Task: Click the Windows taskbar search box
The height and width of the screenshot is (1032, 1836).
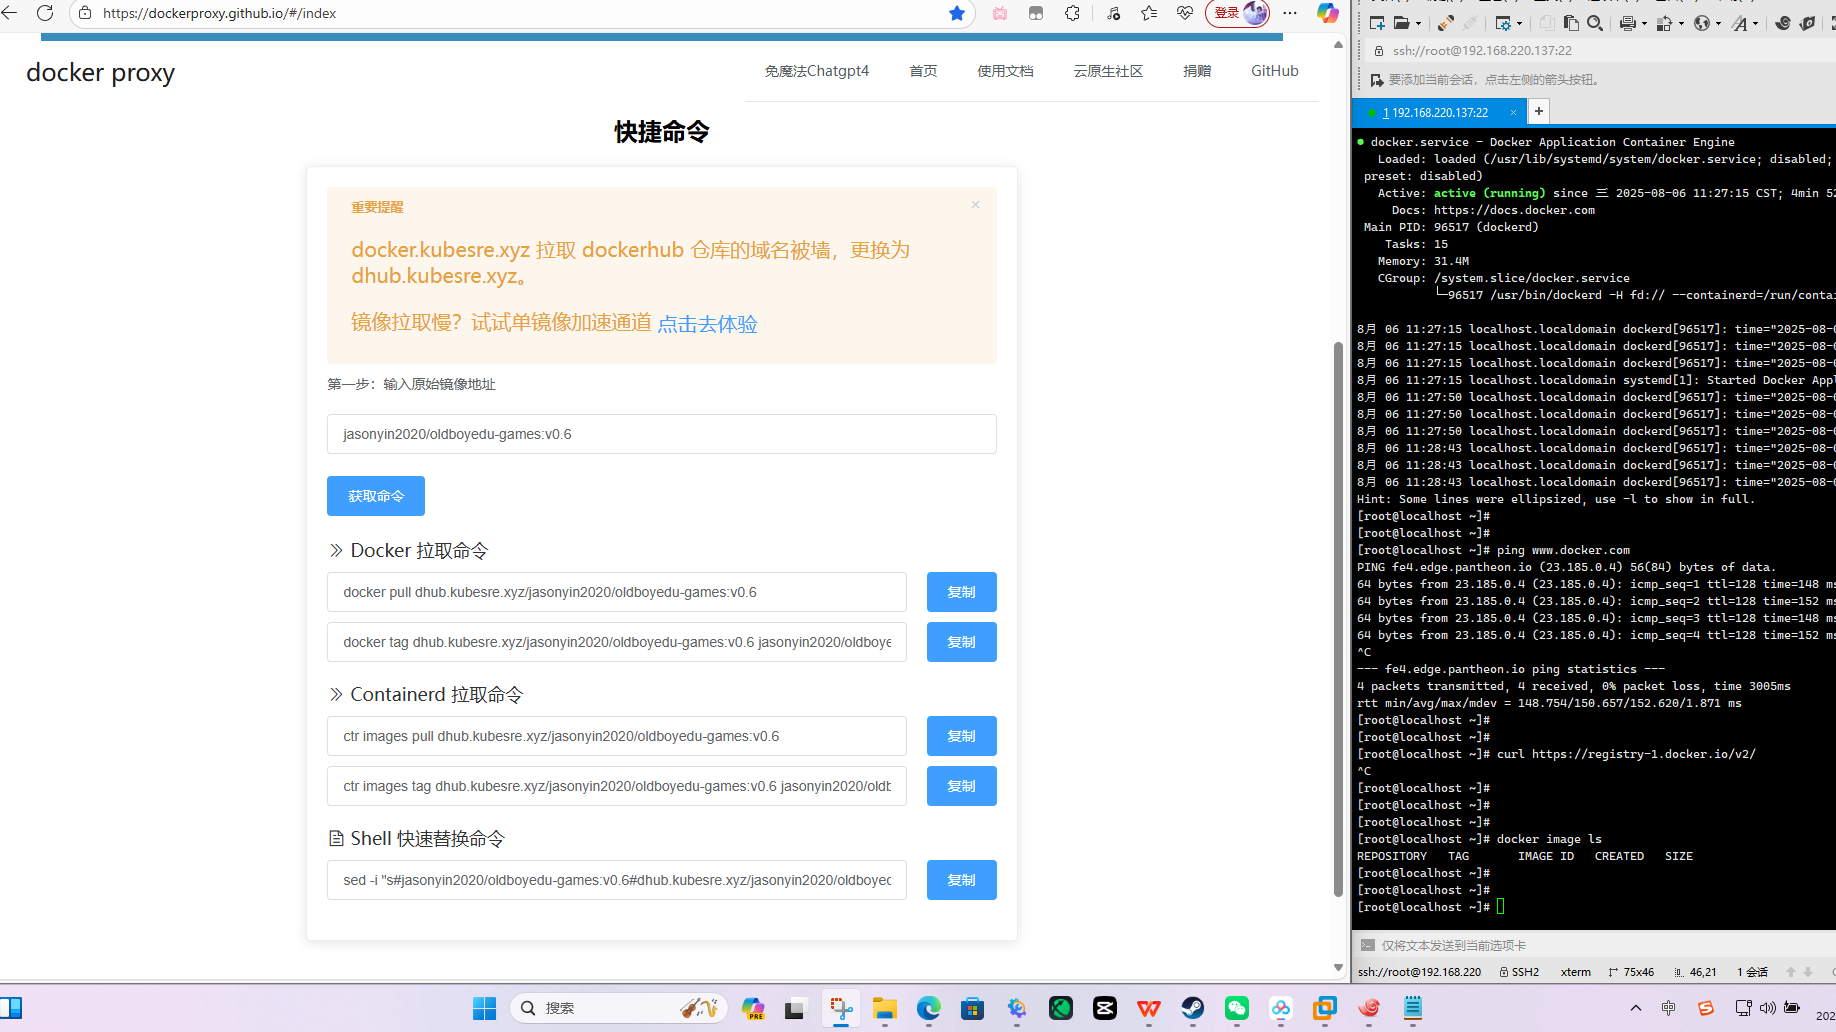Action: coord(619,1008)
